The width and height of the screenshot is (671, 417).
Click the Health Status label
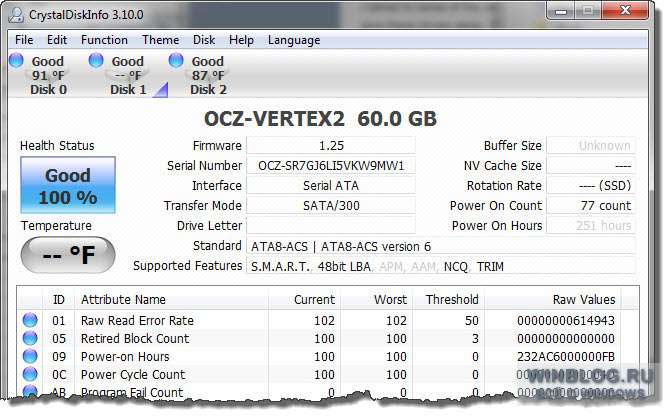pyautogui.click(x=57, y=146)
